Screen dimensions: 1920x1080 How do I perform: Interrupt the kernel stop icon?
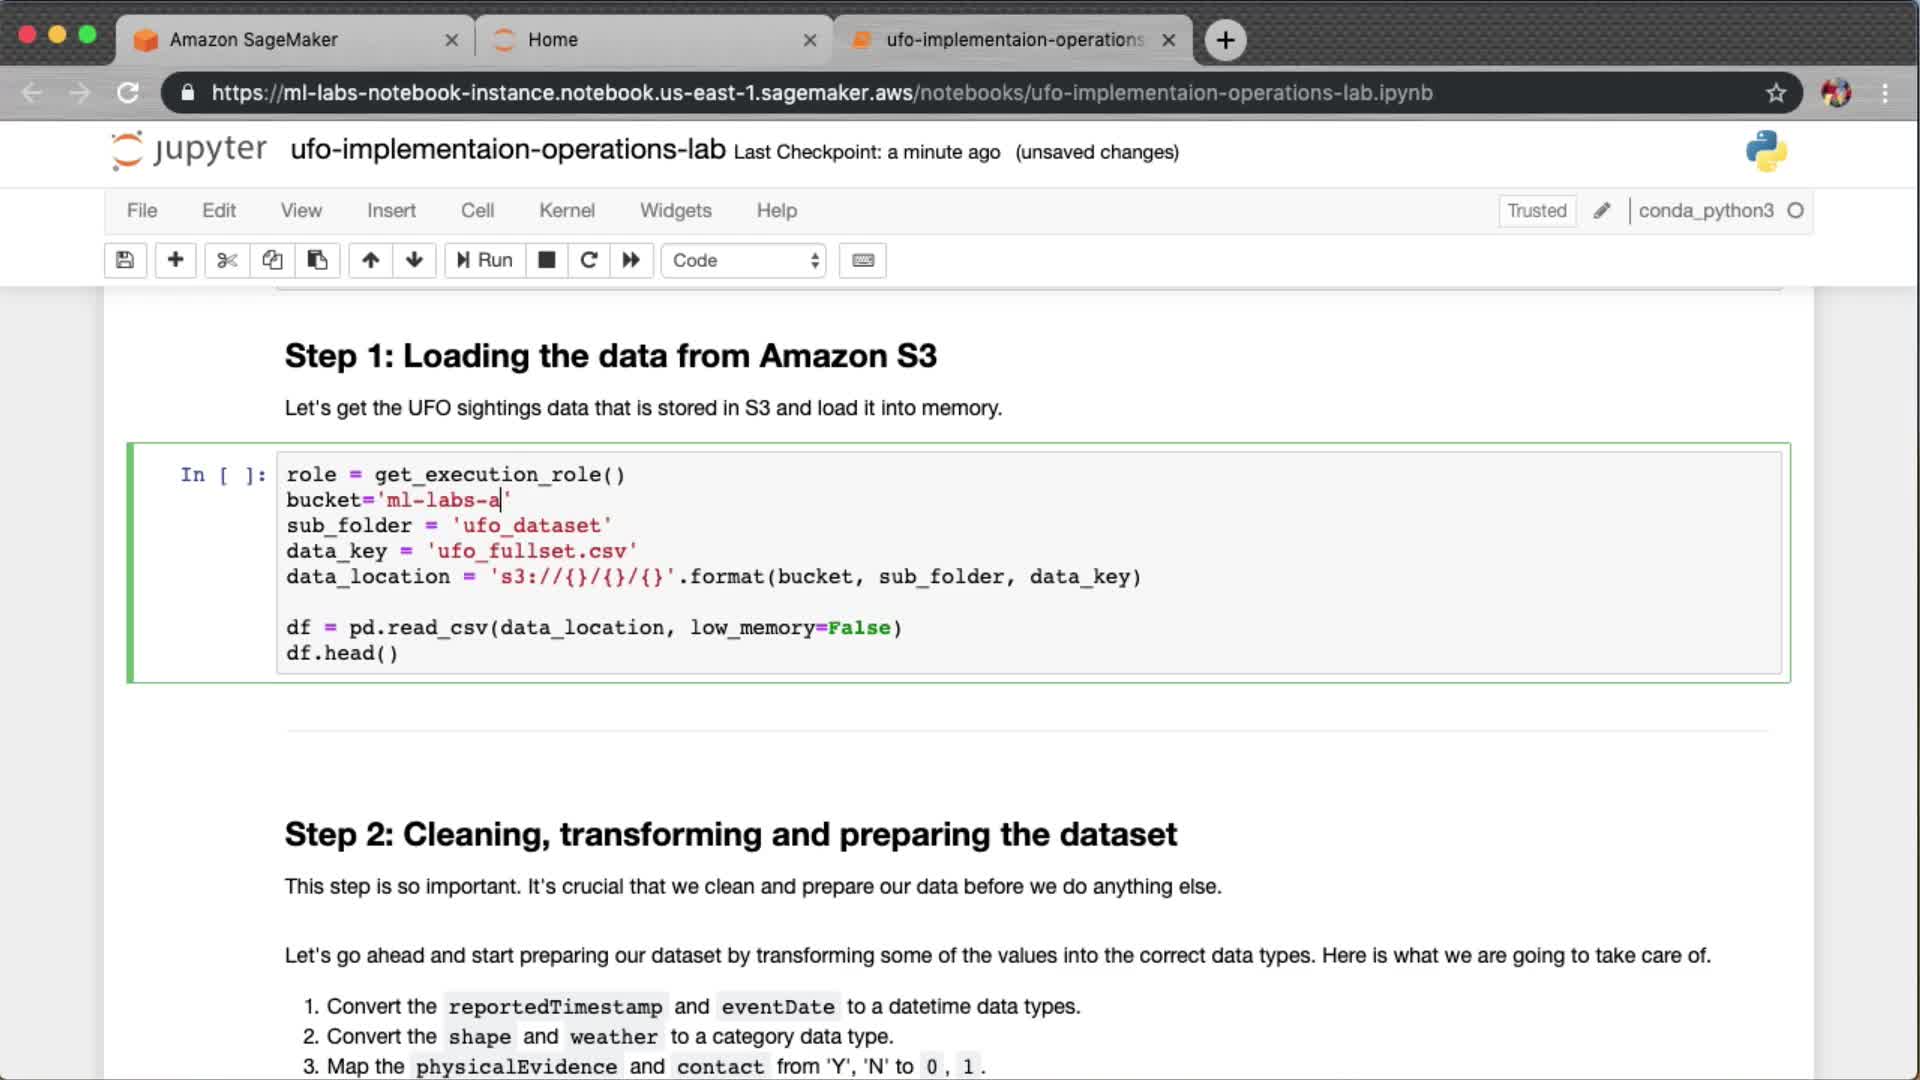tap(546, 260)
